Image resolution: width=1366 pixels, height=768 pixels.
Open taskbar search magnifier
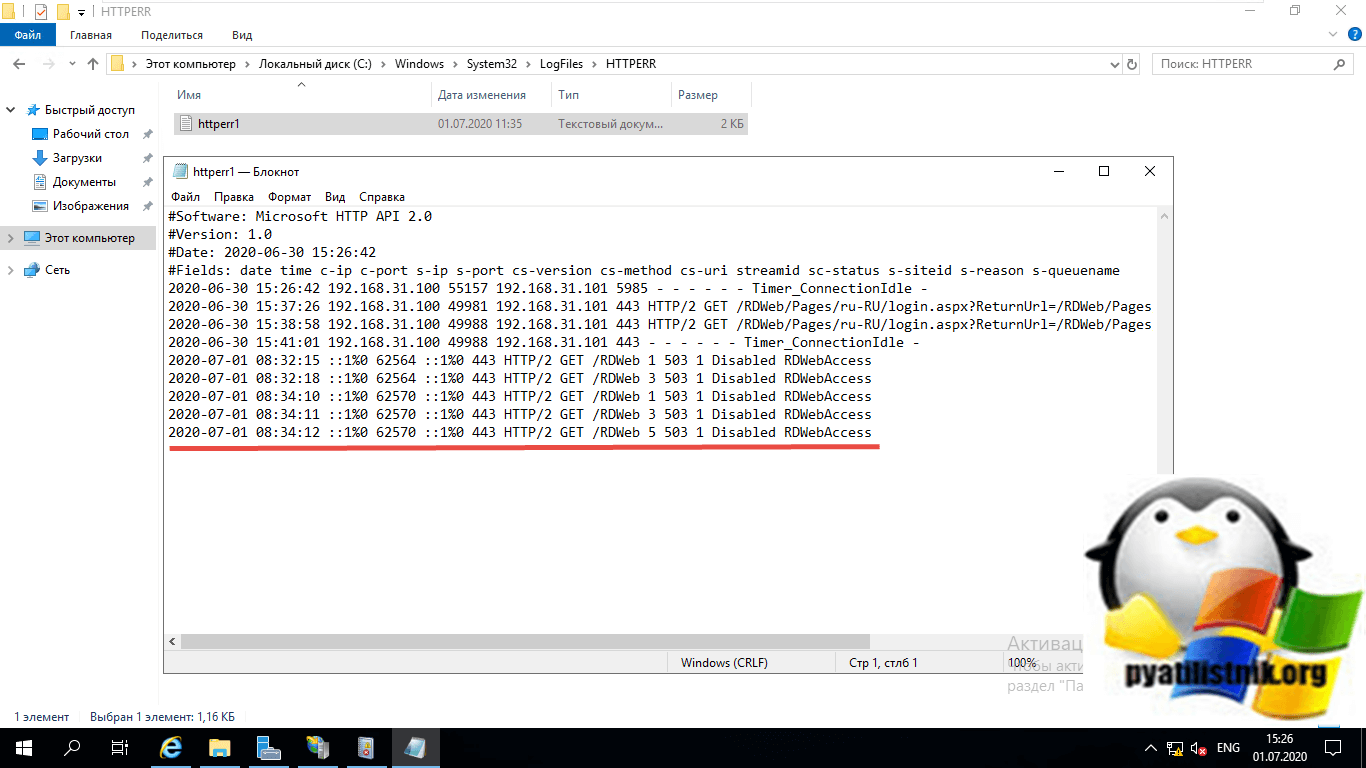(x=72, y=747)
